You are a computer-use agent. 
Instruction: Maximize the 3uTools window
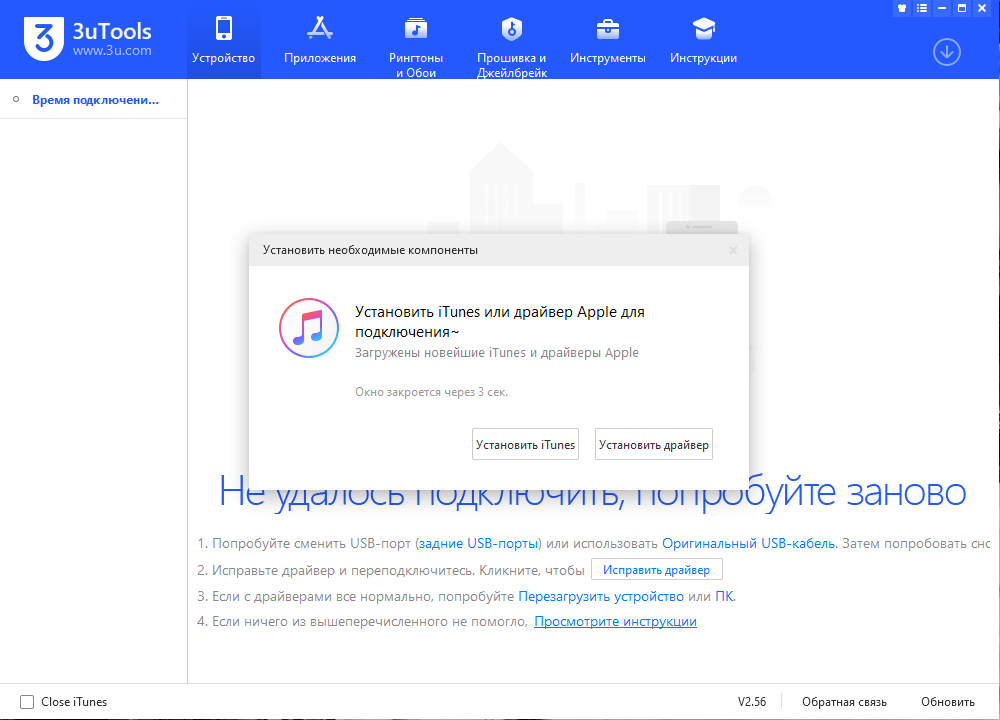962,8
